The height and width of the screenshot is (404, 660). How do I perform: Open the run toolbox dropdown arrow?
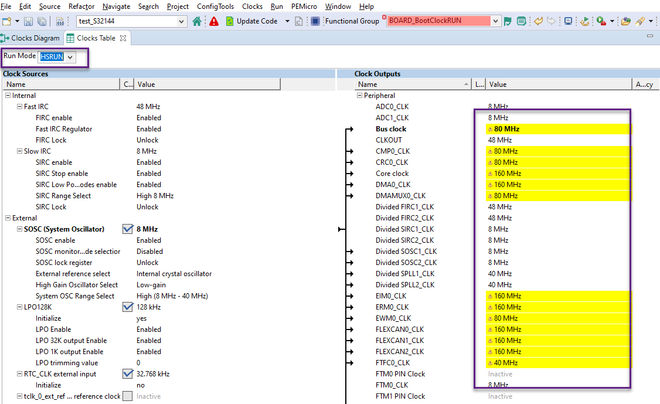click(x=612, y=21)
